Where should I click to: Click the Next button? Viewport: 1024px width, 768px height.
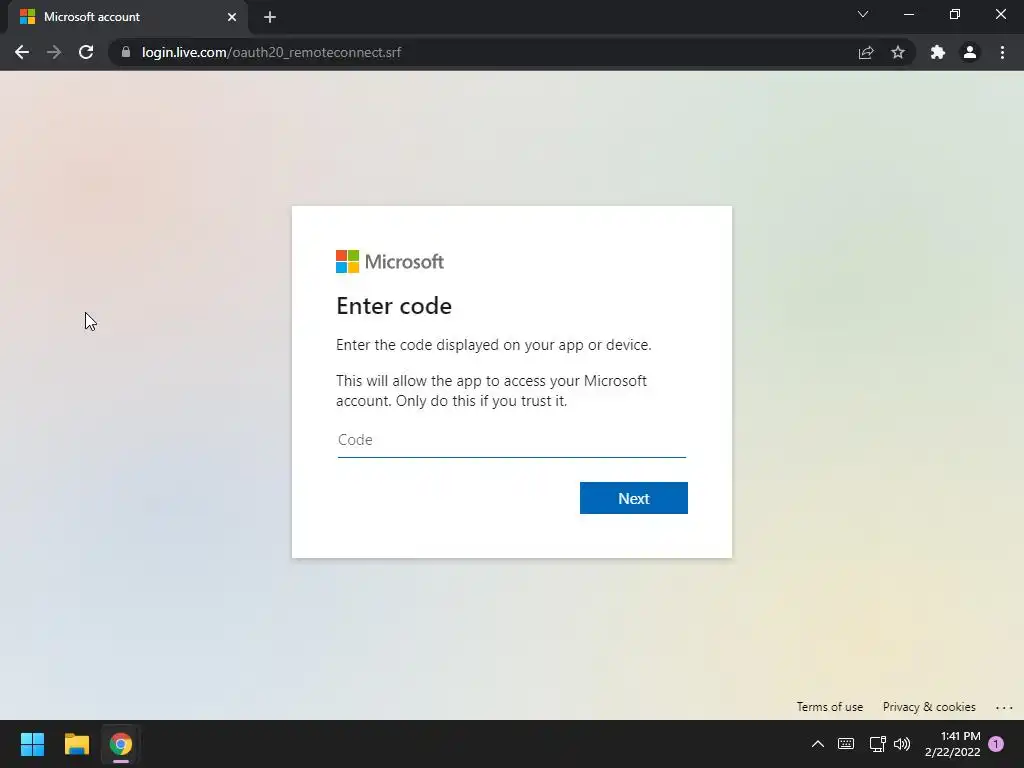pyautogui.click(x=633, y=498)
